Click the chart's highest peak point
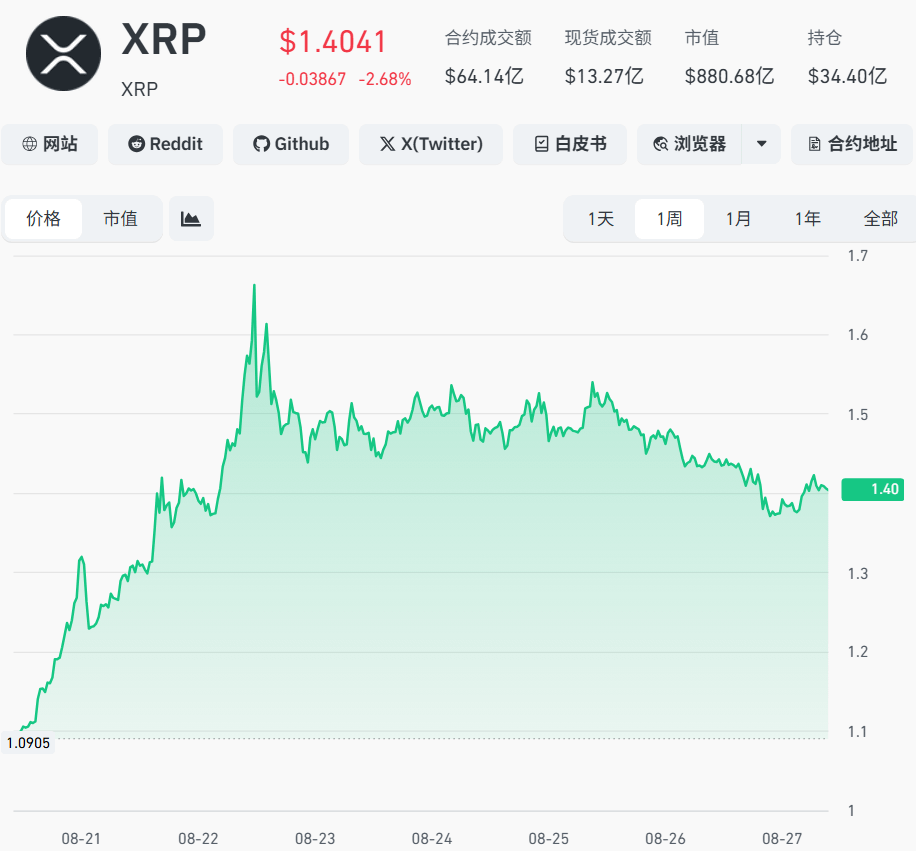 [x=254, y=285]
